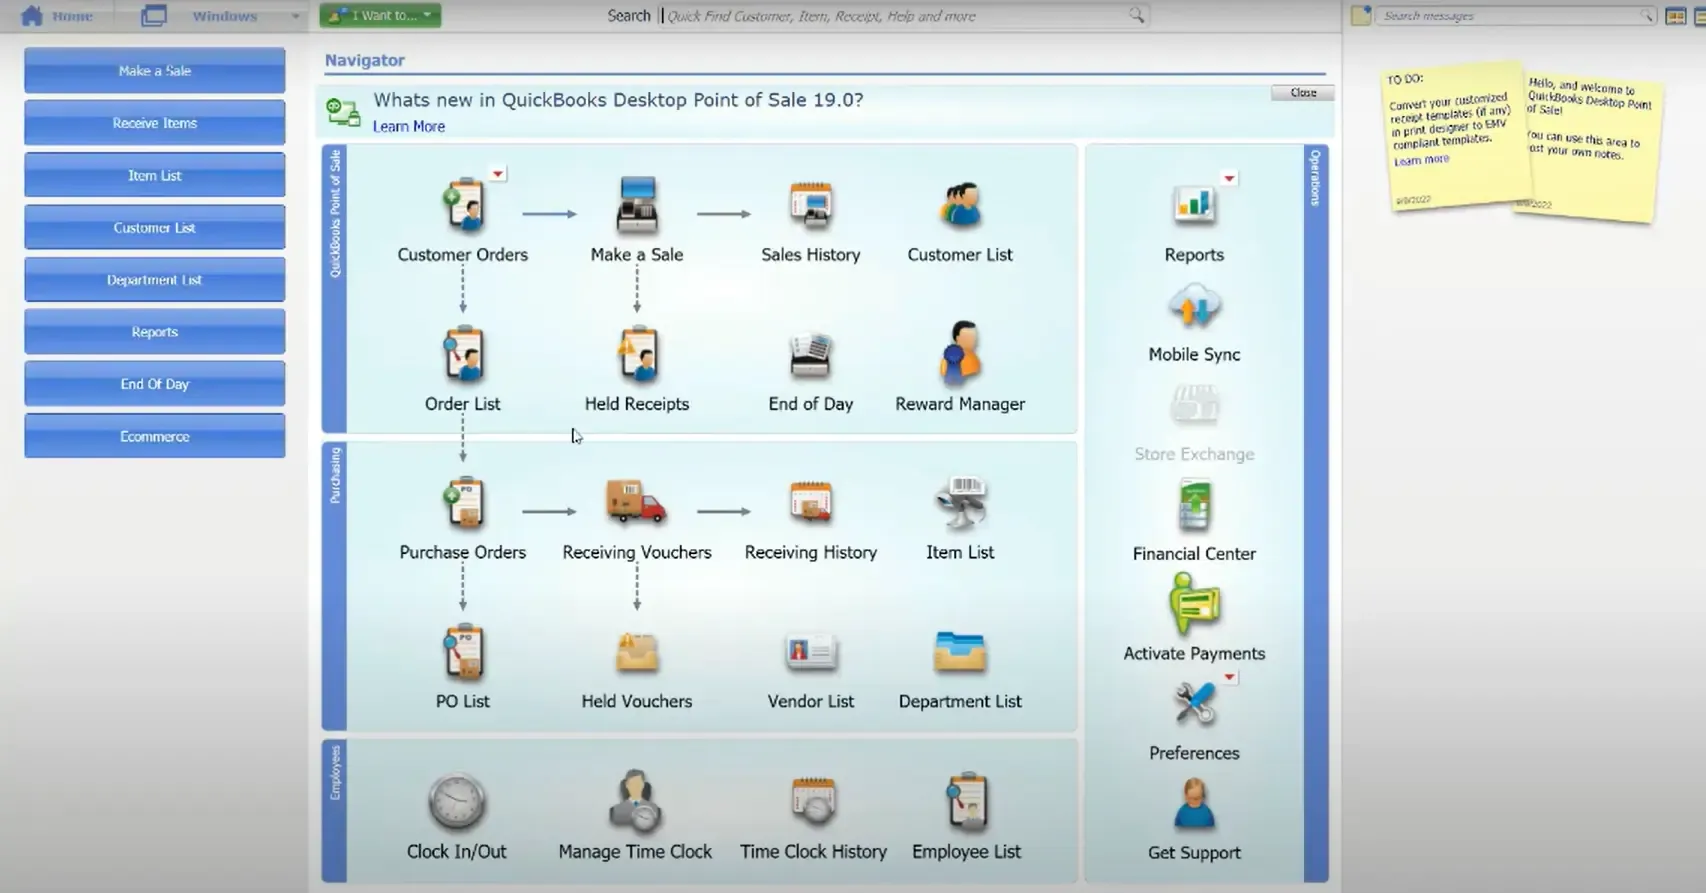Click the End Of Day sidebar button
Screen dimensions: 1706x893
(x=155, y=384)
